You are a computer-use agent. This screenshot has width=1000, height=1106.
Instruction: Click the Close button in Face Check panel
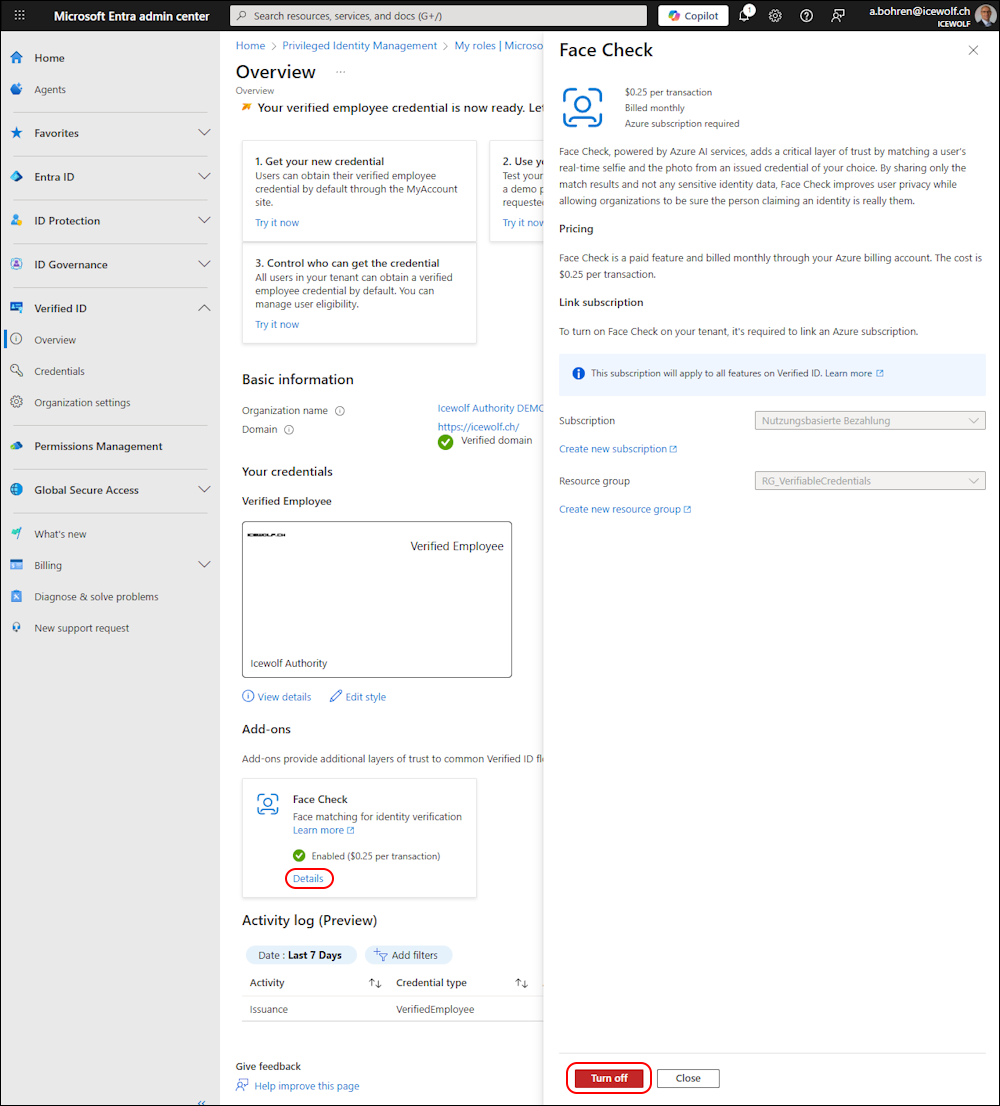tap(688, 1078)
